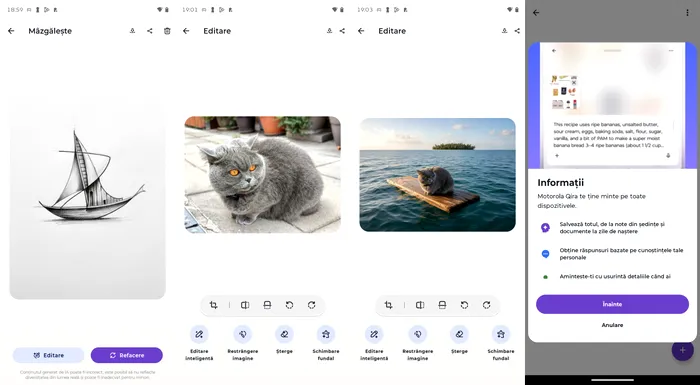
Task: Open Restrângere imagine on cat pavement screen
Action: (242, 343)
